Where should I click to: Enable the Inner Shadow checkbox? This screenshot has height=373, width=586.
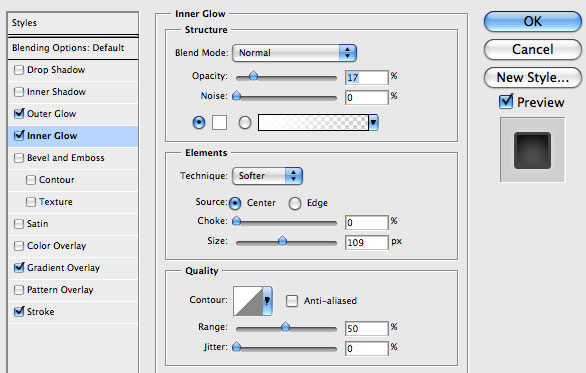click(x=19, y=92)
